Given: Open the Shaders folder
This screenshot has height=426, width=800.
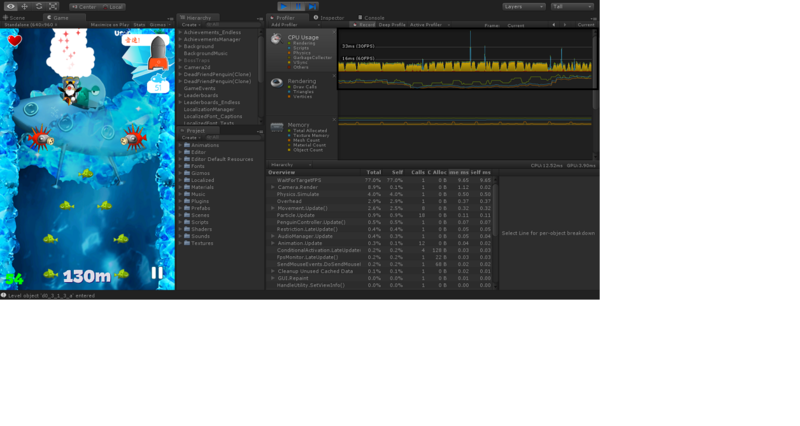Looking at the screenshot, I should [x=201, y=229].
